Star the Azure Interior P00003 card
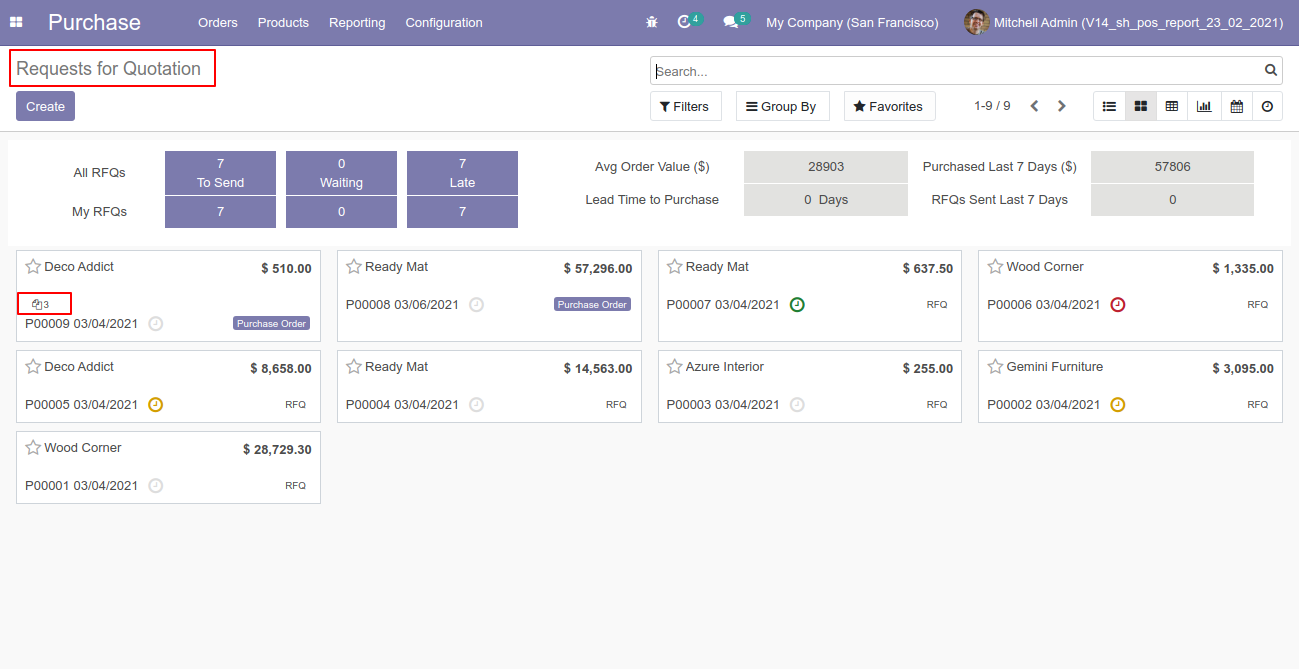Image resolution: width=1299 pixels, height=669 pixels. (675, 367)
